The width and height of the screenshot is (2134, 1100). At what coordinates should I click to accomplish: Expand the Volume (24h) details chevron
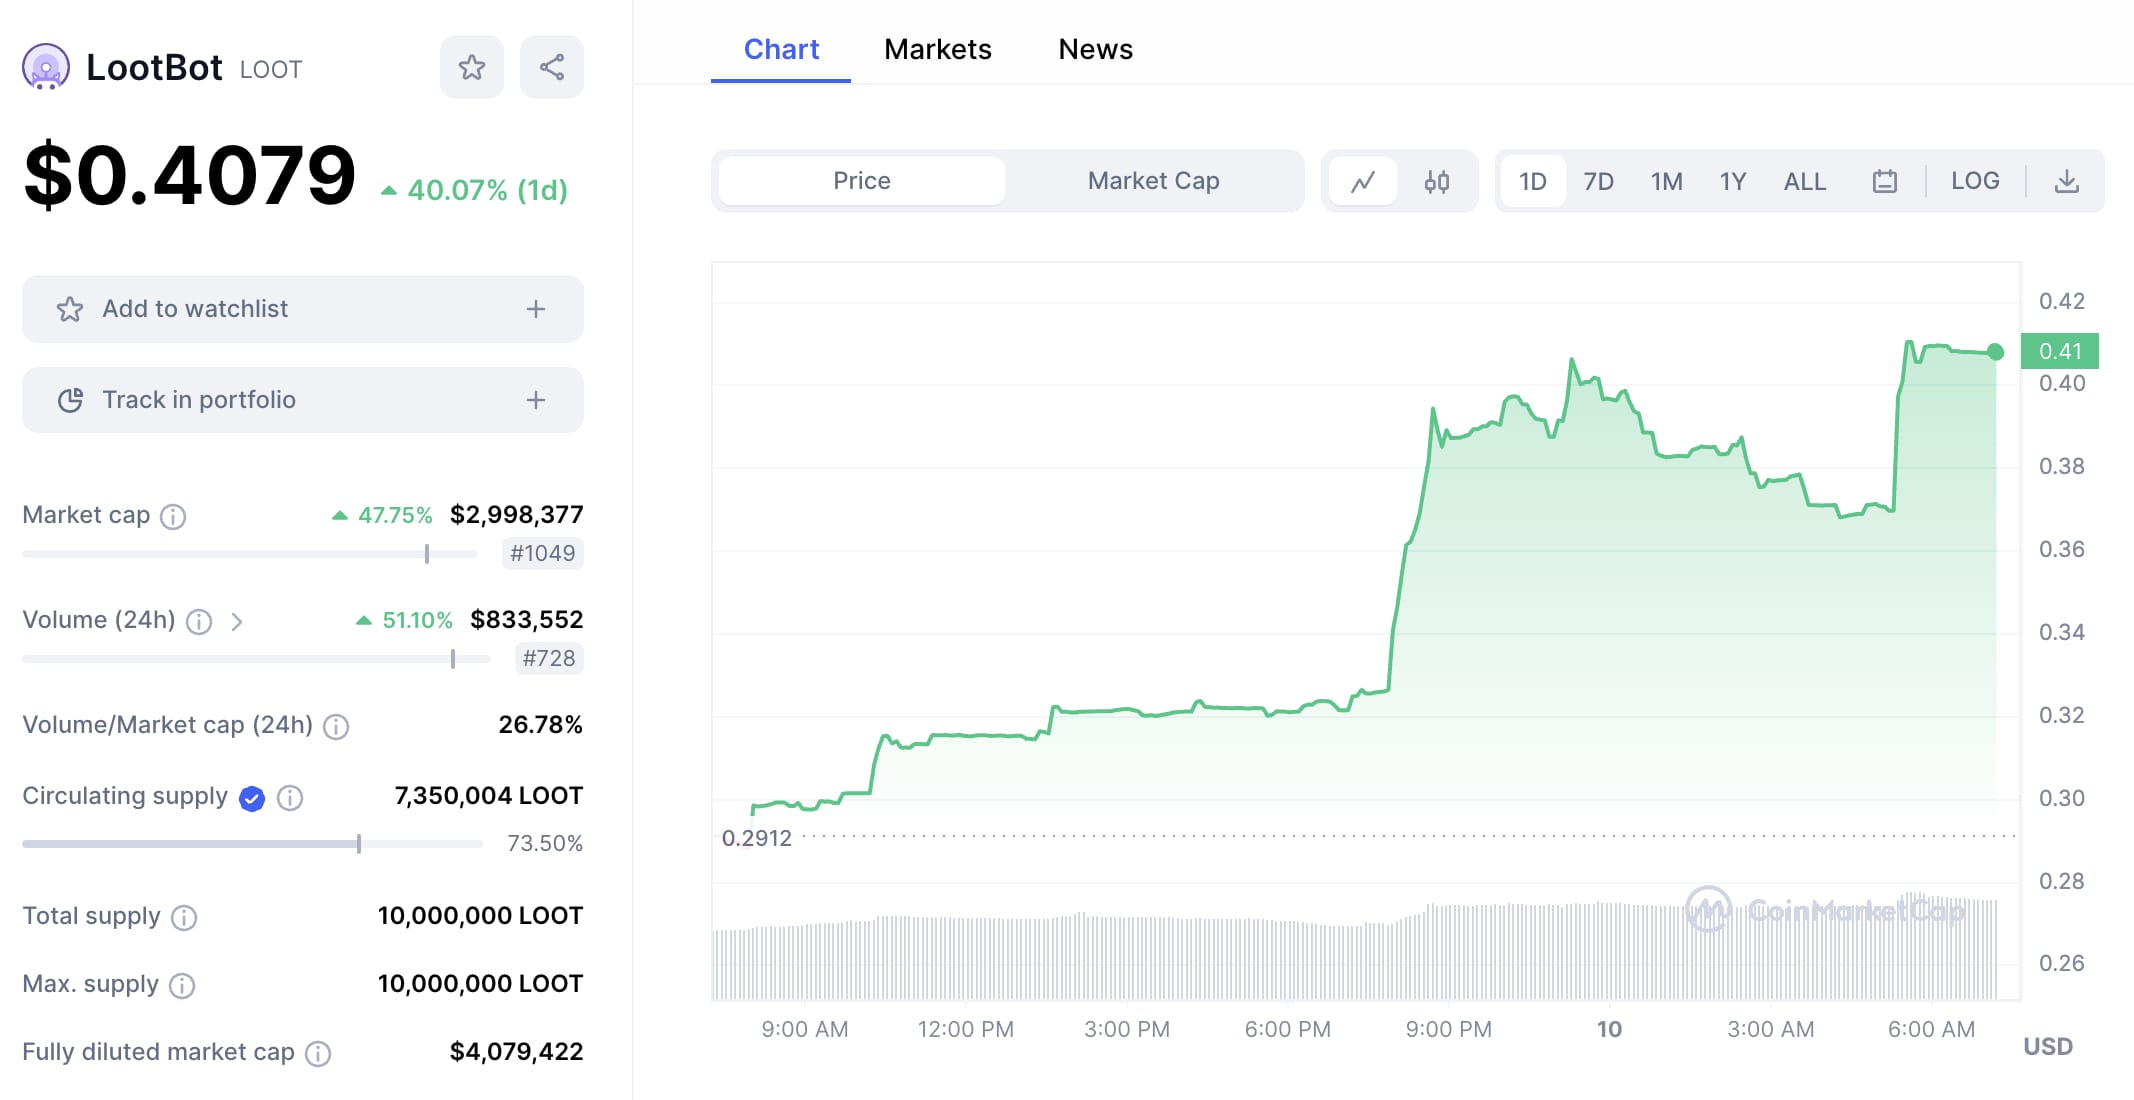239,622
